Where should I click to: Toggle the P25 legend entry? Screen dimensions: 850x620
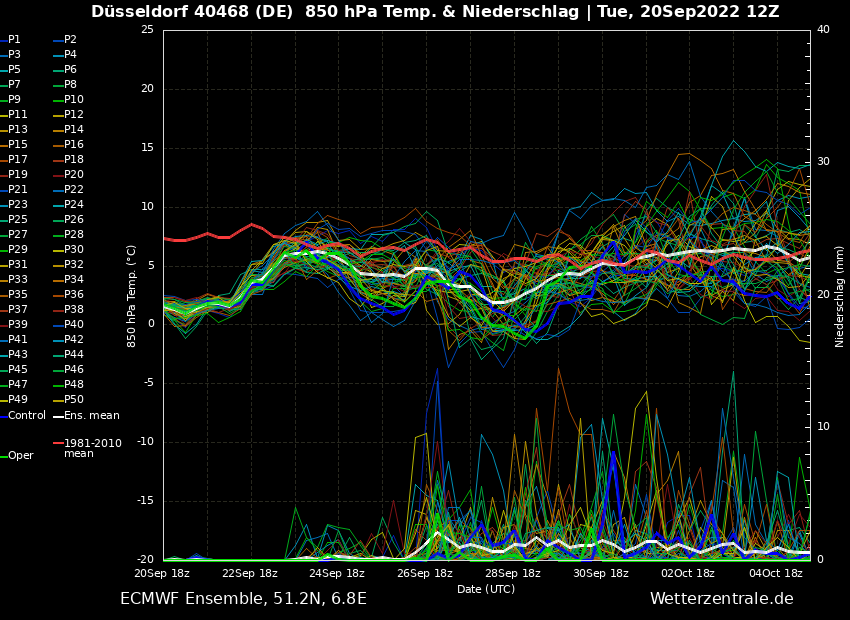coord(18,220)
